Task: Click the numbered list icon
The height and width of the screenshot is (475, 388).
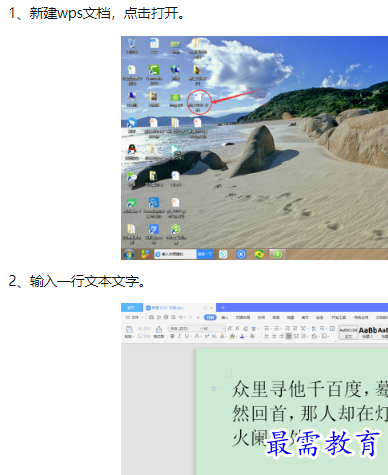Action: pos(277,328)
